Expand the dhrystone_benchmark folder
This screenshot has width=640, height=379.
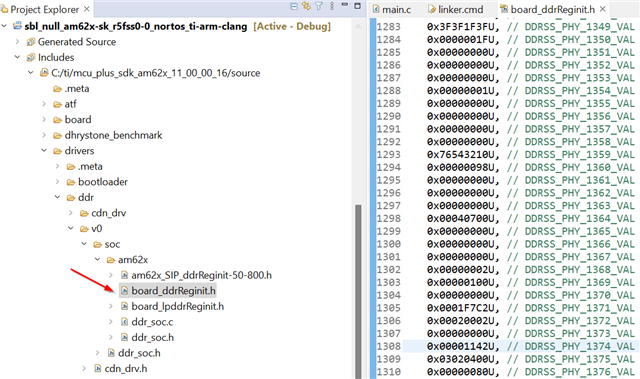[x=44, y=135]
